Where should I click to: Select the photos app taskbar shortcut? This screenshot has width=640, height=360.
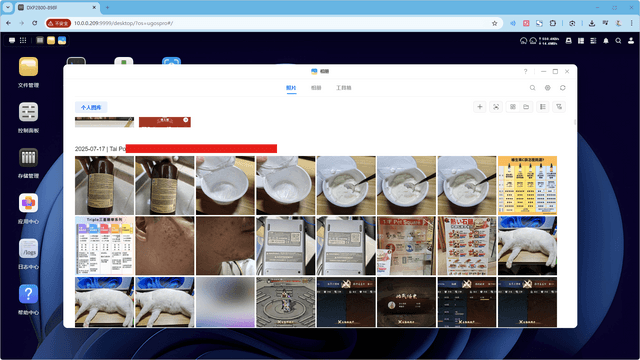click(x=62, y=40)
